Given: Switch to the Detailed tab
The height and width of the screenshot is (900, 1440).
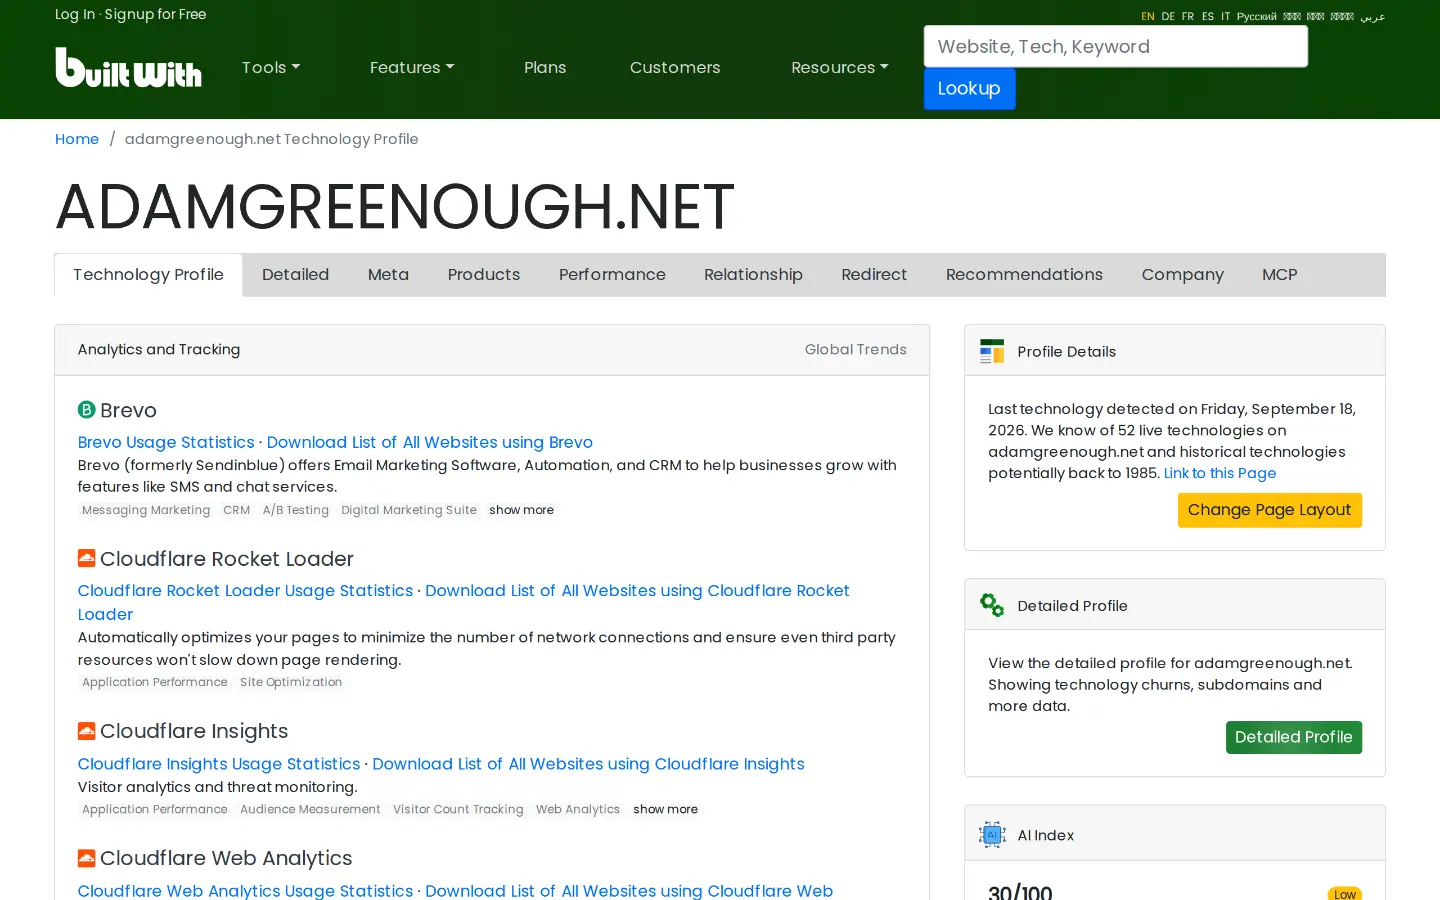Looking at the screenshot, I should point(295,274).
